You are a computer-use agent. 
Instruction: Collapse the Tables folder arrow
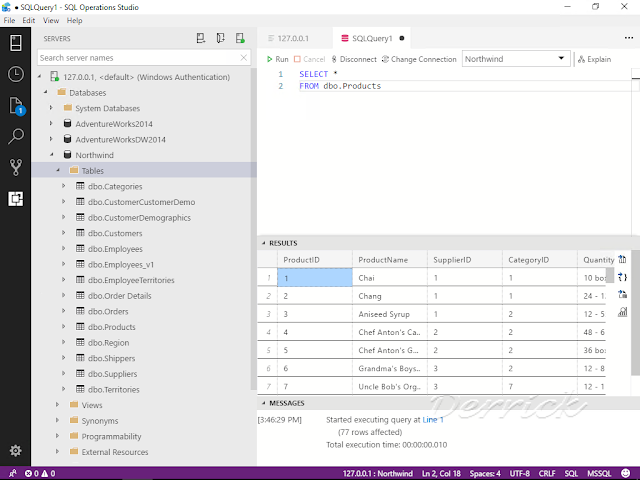point(58,170)
